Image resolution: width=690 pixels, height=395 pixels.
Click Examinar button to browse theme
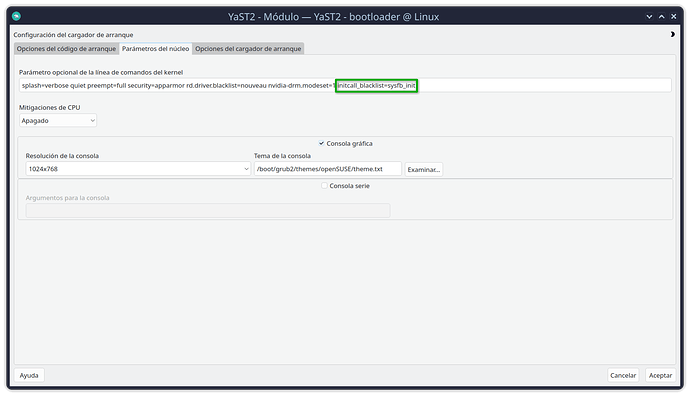424,169
